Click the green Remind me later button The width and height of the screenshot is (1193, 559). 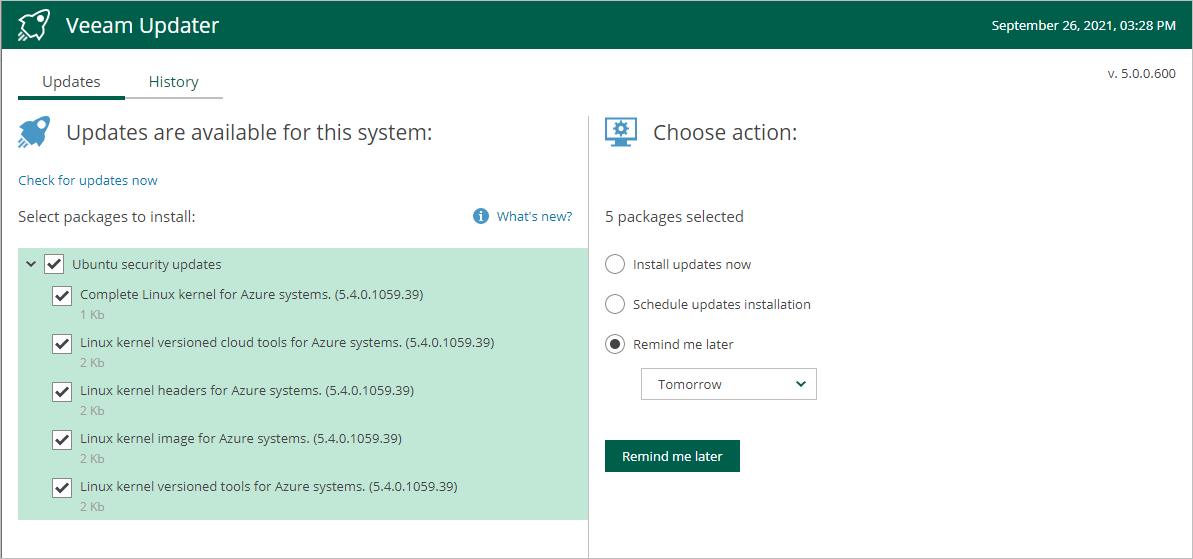click(673, 456)
